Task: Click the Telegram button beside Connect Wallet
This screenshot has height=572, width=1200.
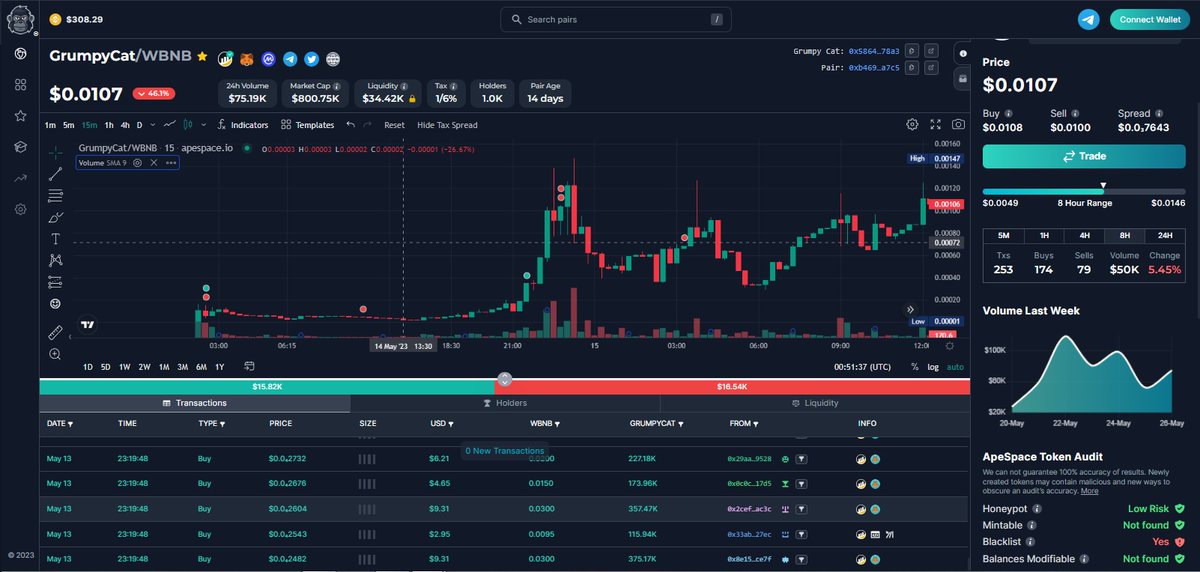Action: tap(1089, 19)
